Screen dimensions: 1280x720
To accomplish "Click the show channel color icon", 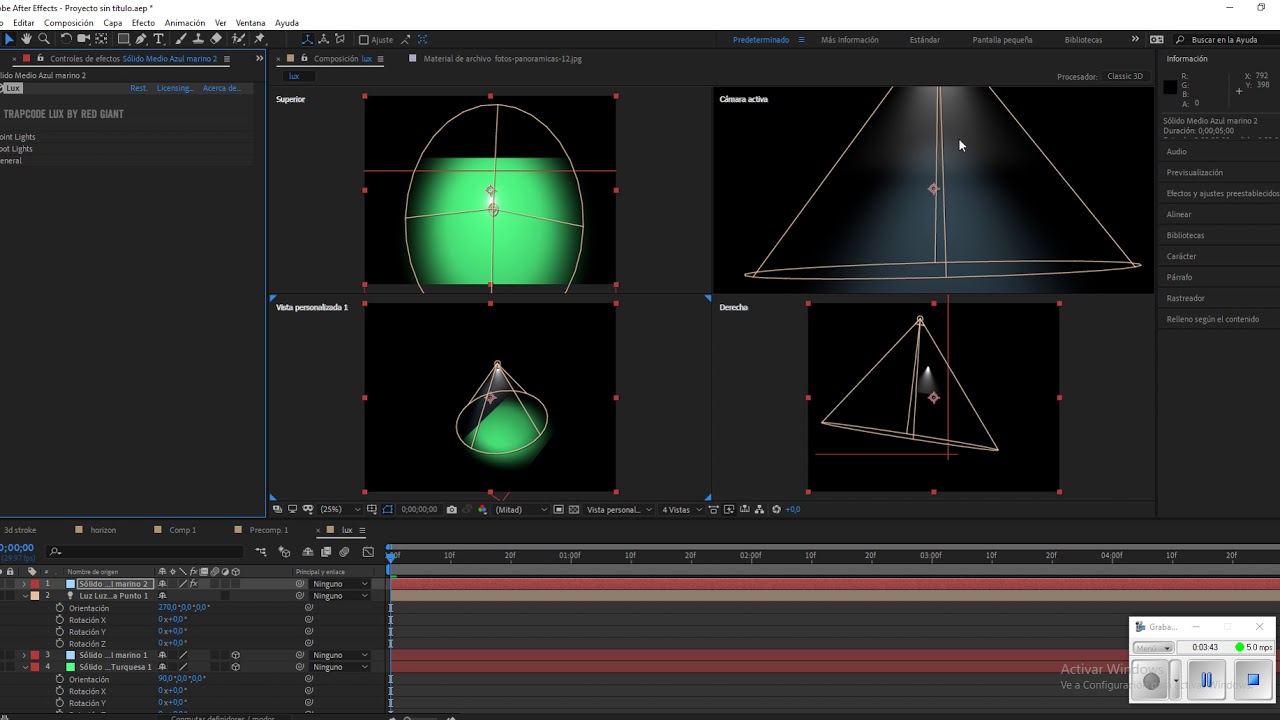I will click(x=482, y=509).
